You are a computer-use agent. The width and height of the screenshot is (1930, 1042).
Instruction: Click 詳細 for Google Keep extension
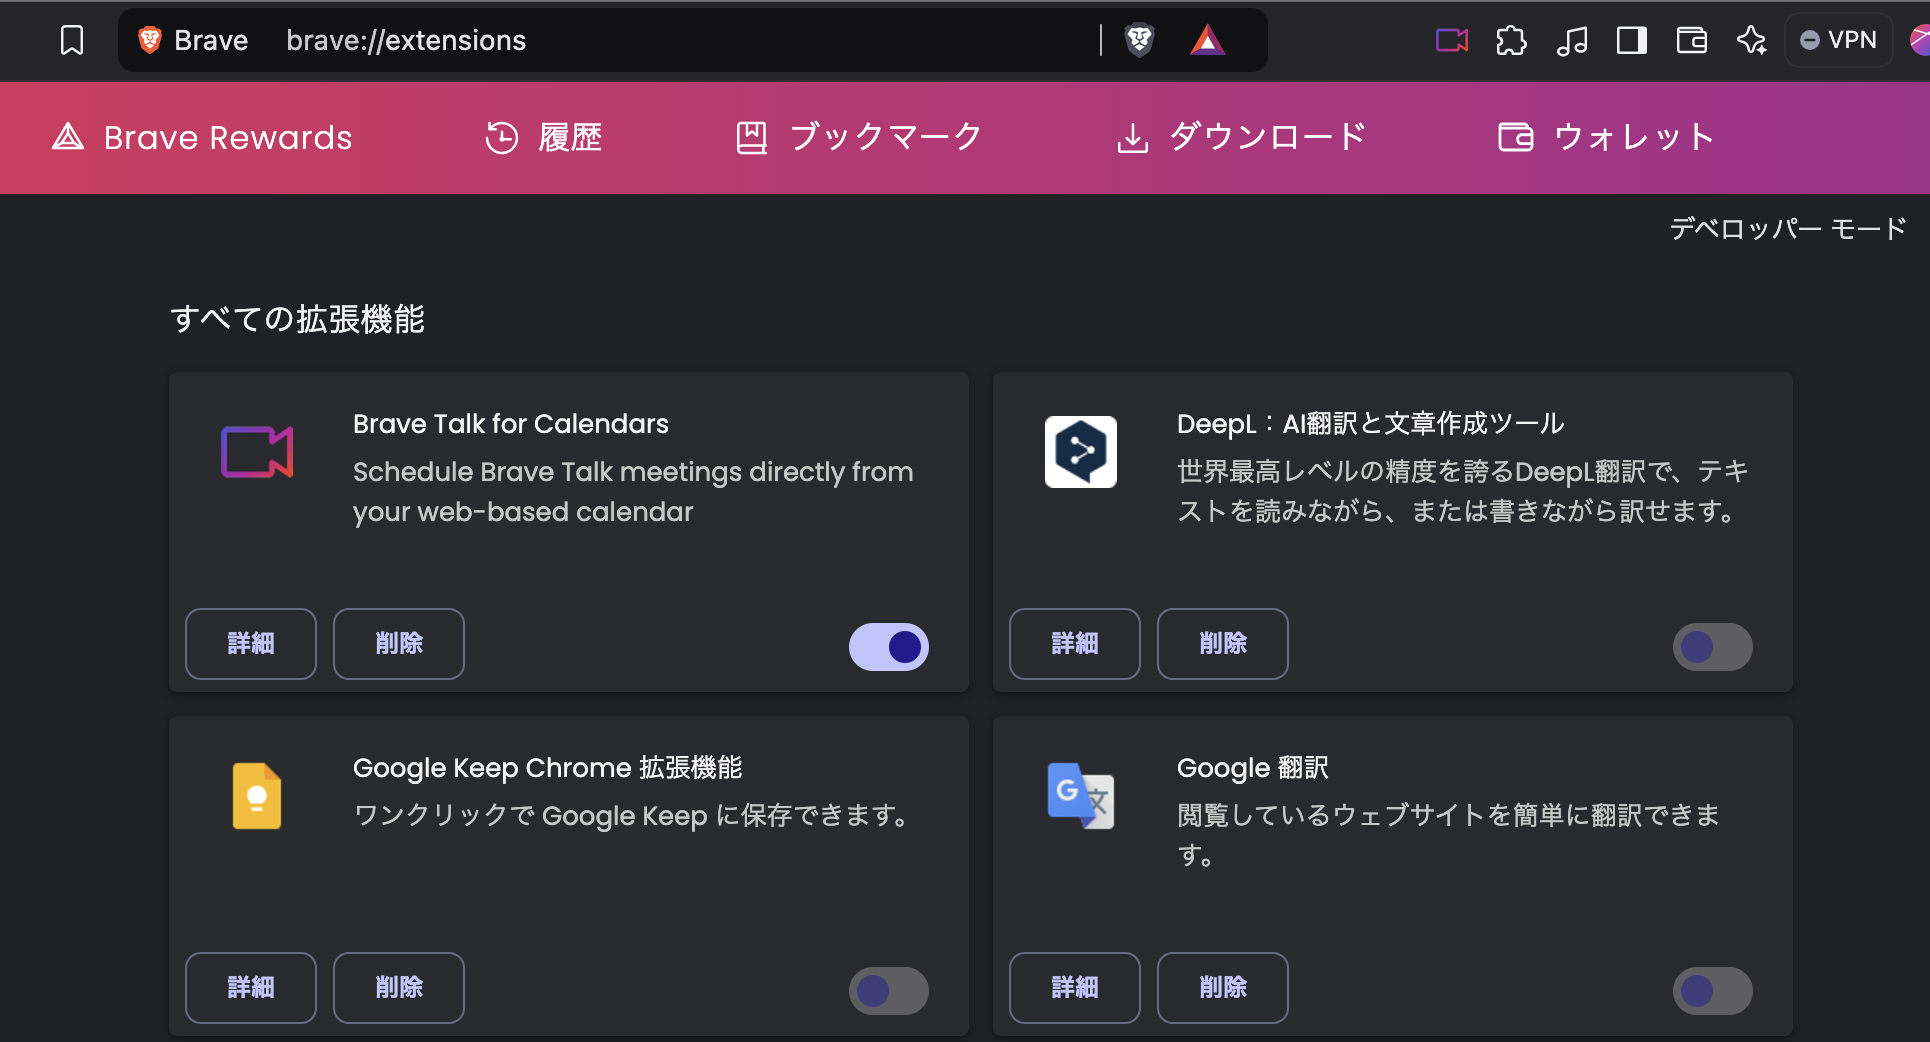(x=251, y=988)
